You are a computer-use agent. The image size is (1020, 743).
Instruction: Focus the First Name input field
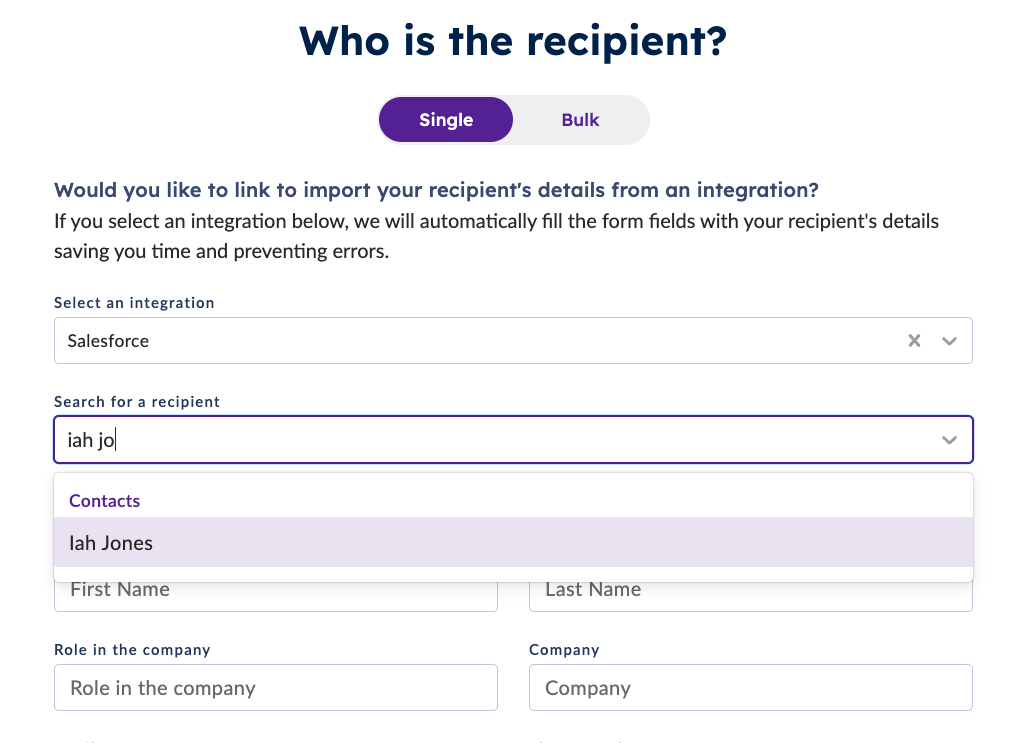click(x=275, y=589)
